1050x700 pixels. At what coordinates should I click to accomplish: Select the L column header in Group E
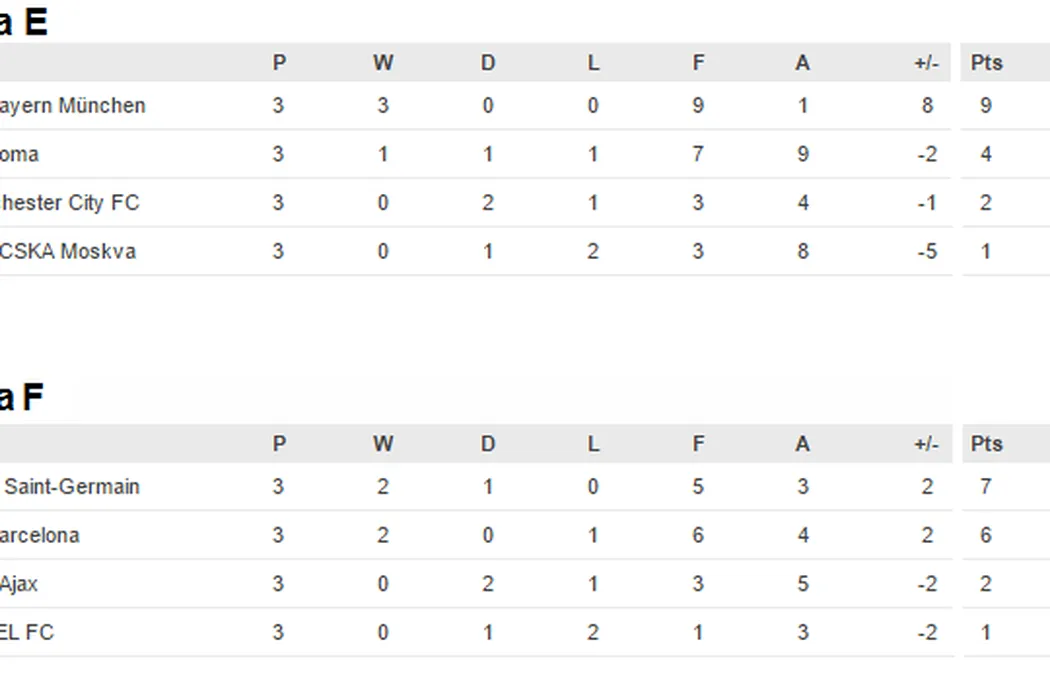(593, 63)
